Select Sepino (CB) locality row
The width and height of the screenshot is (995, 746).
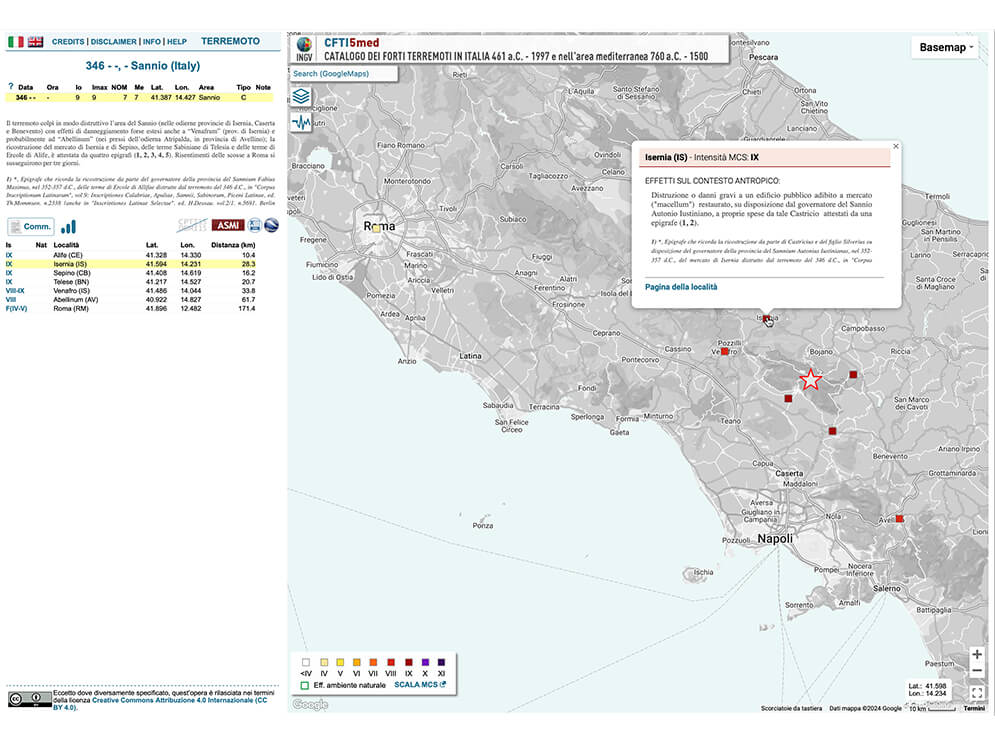131,273
